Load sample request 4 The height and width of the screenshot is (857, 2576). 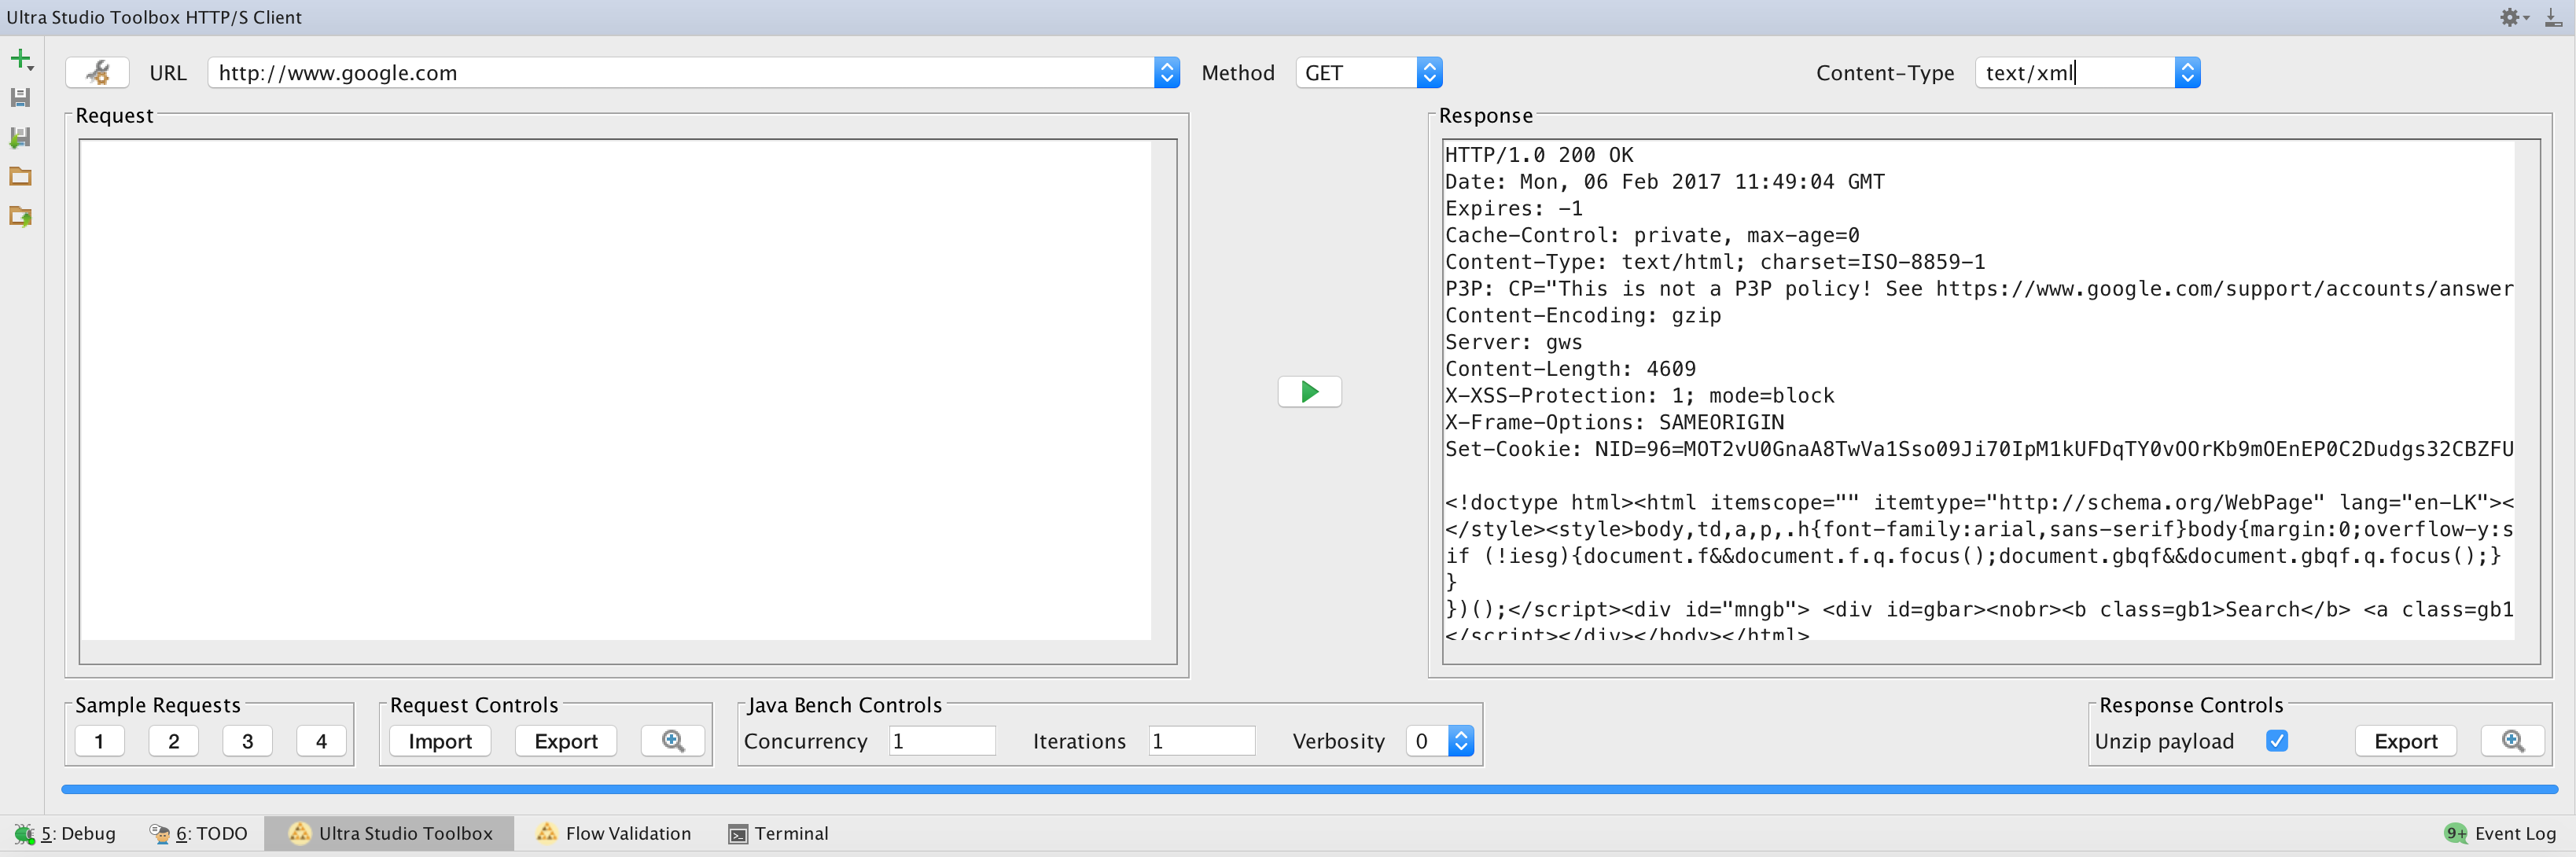(322, 741)
